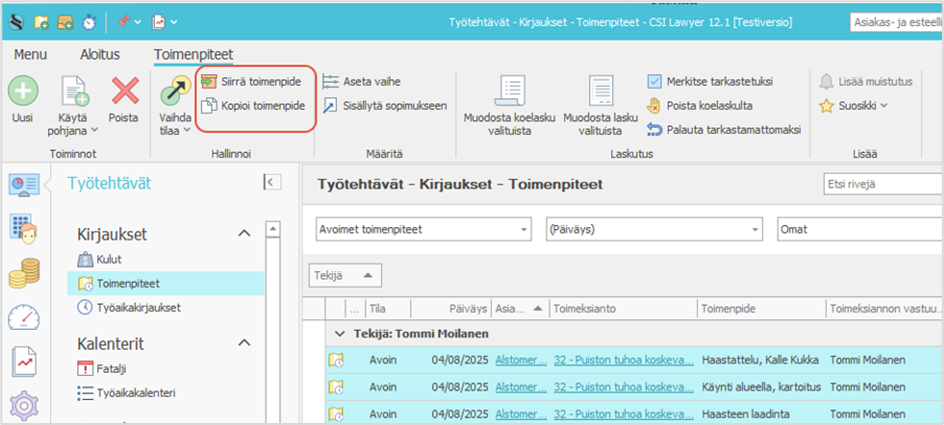The width and height of the screenshot is (944, 425).
Task: Click Muodosta lasku valituista icon
Action: [600, 92]
